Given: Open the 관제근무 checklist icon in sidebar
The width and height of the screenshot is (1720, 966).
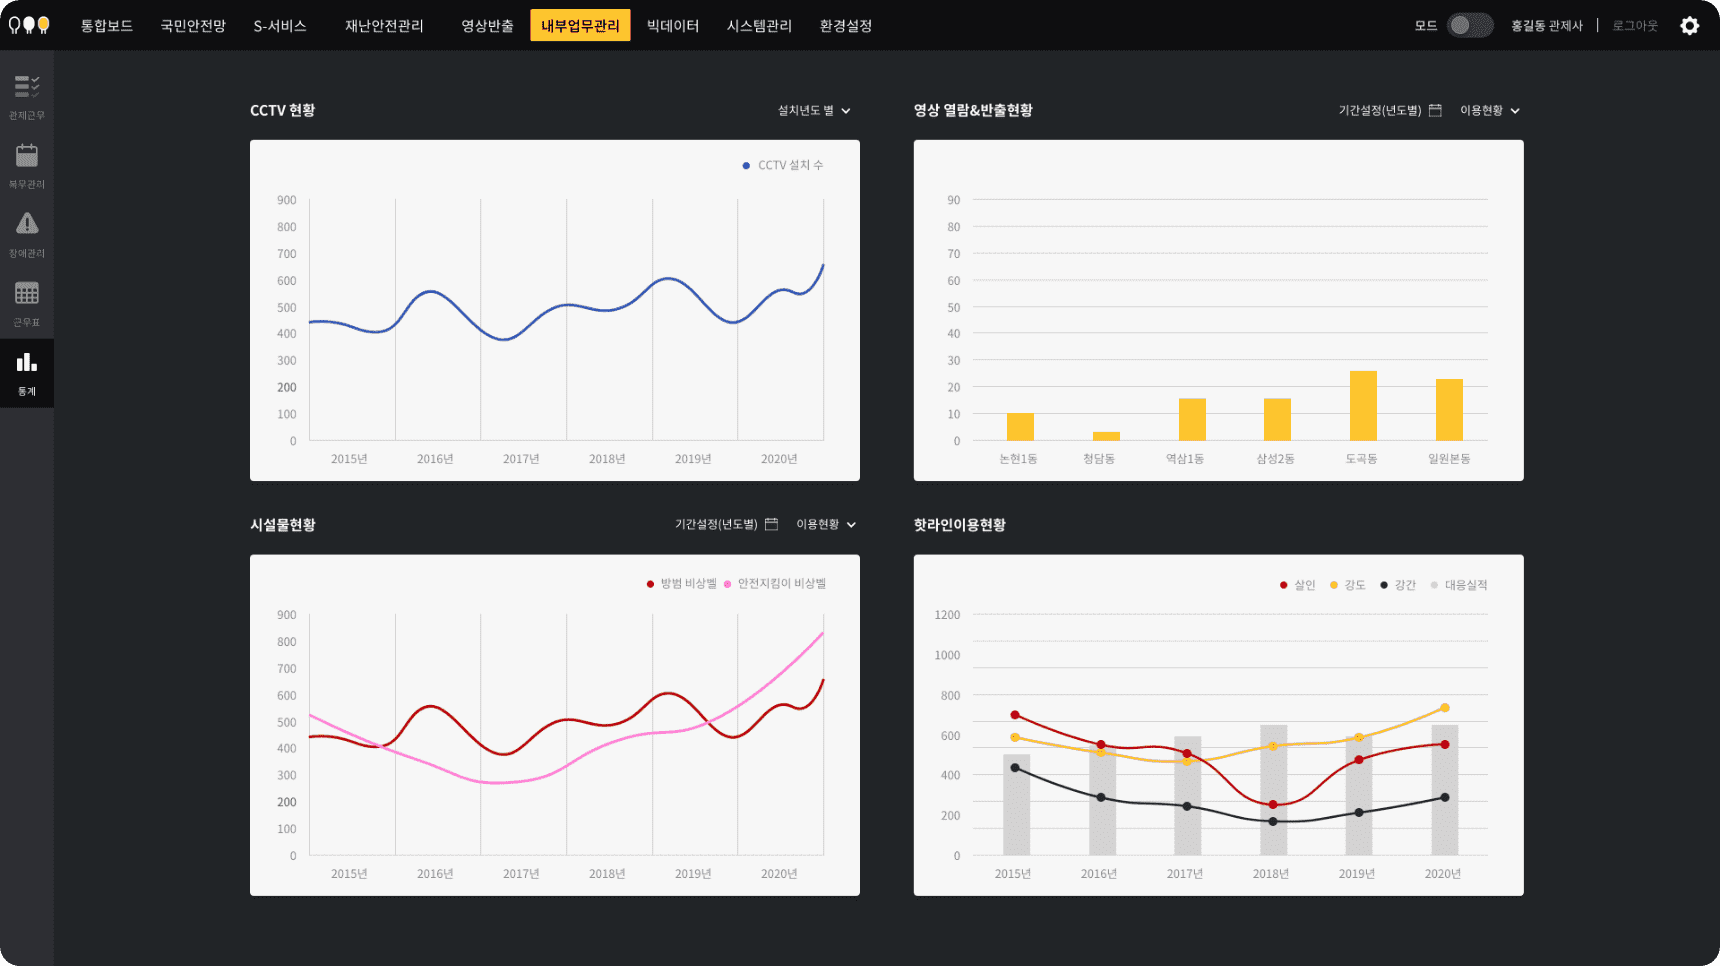Looking at the screenshot, I should [27, 88].
